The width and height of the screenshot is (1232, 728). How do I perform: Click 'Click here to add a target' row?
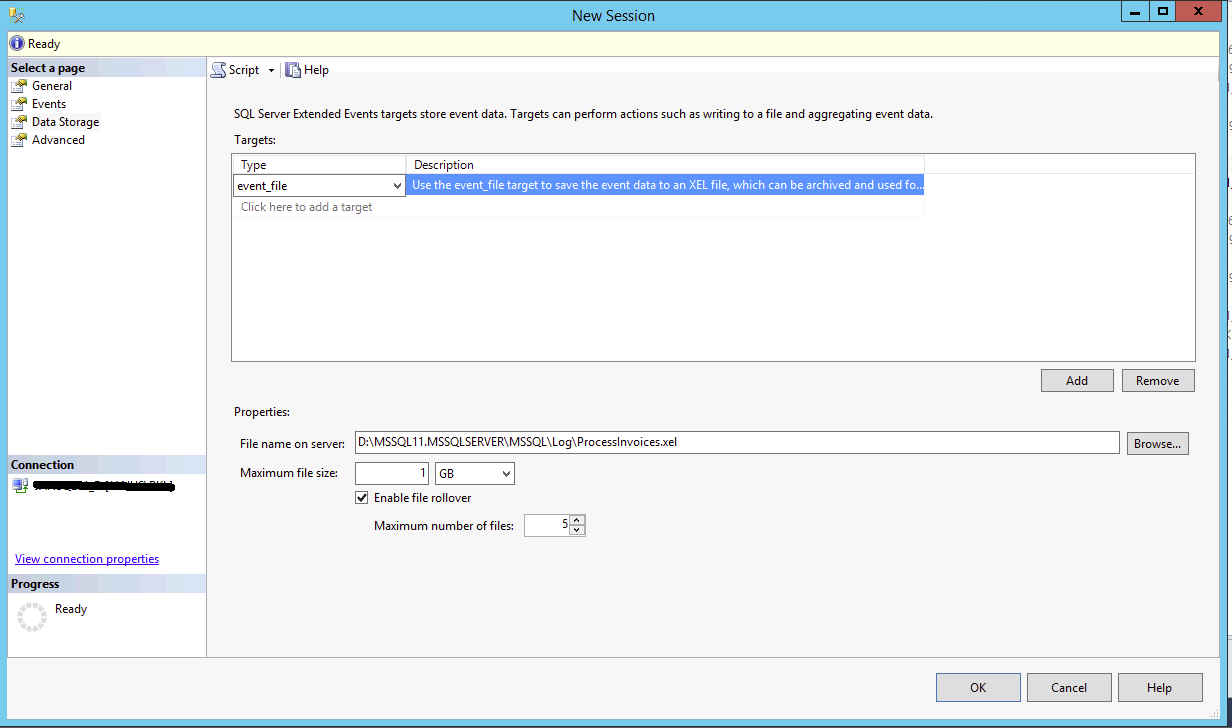pos(307,207)
